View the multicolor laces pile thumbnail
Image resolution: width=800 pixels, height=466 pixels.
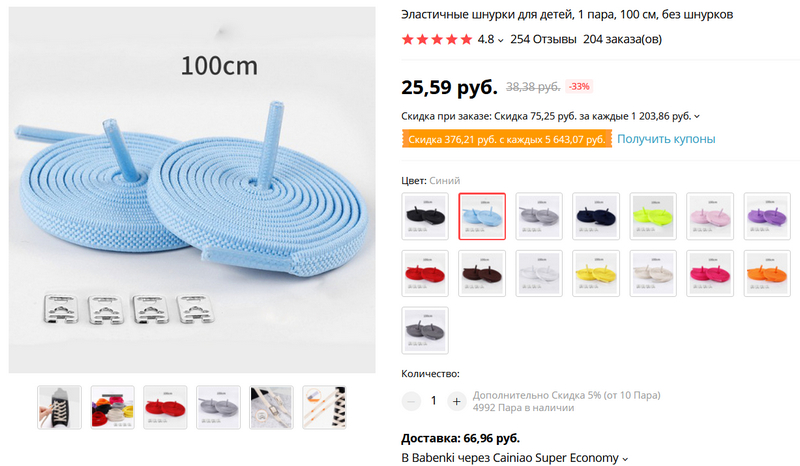[112, 407]
